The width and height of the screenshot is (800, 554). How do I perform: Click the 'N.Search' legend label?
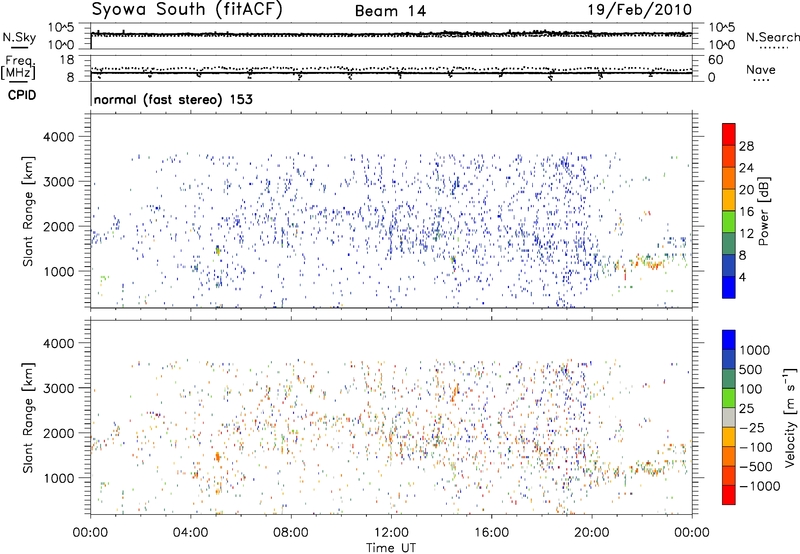click(773, 37)
